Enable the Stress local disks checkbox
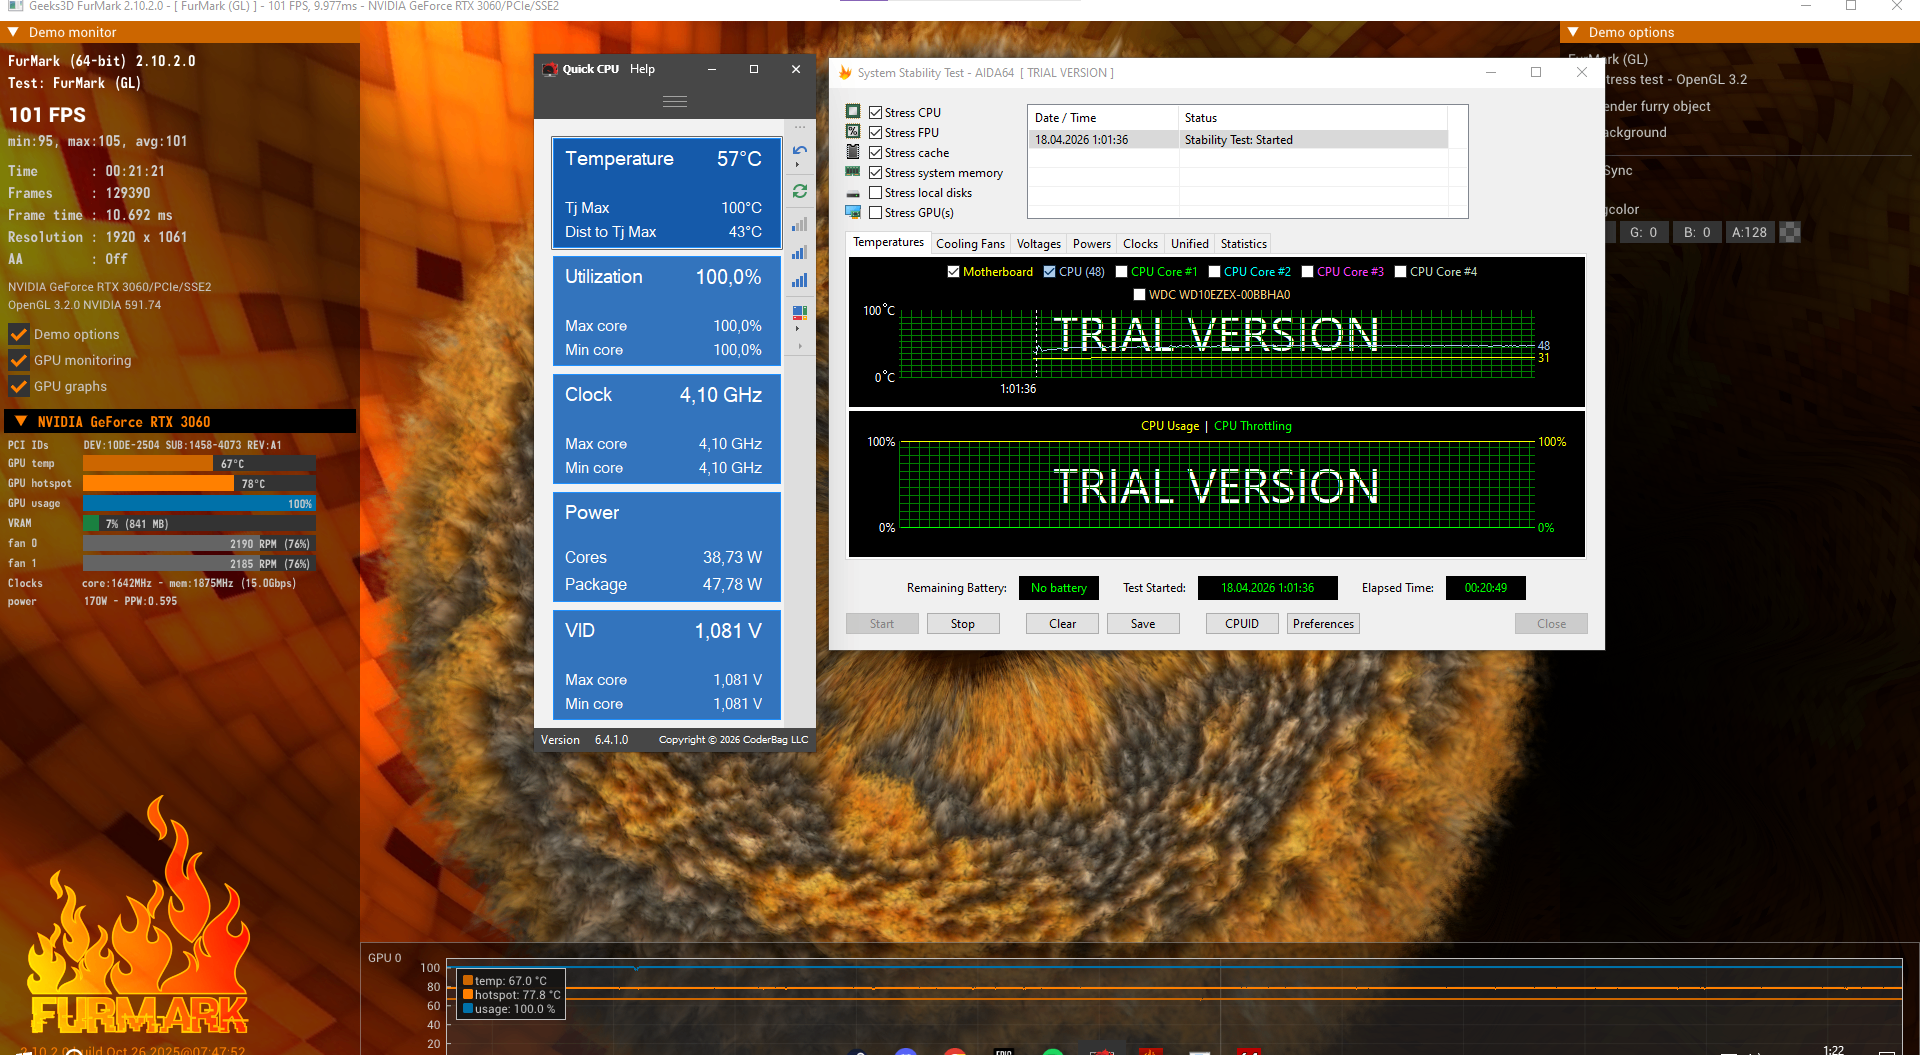The width and height of the screenshot is (1920, 1055). pyautogui.click(x=876, y=193)
